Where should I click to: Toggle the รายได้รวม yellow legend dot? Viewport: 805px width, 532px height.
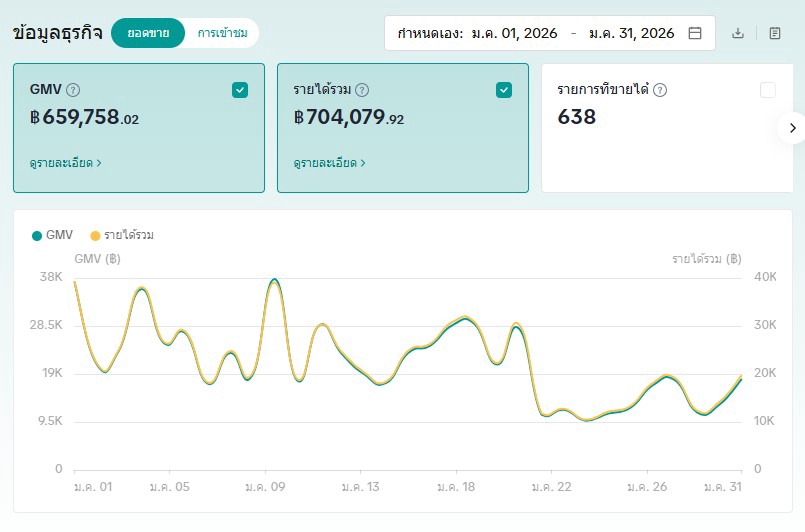click(96, 235)
